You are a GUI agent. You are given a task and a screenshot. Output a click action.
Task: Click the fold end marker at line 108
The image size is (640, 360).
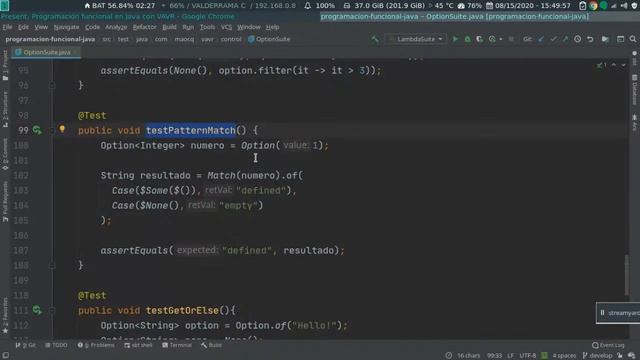tap(52, 265)
